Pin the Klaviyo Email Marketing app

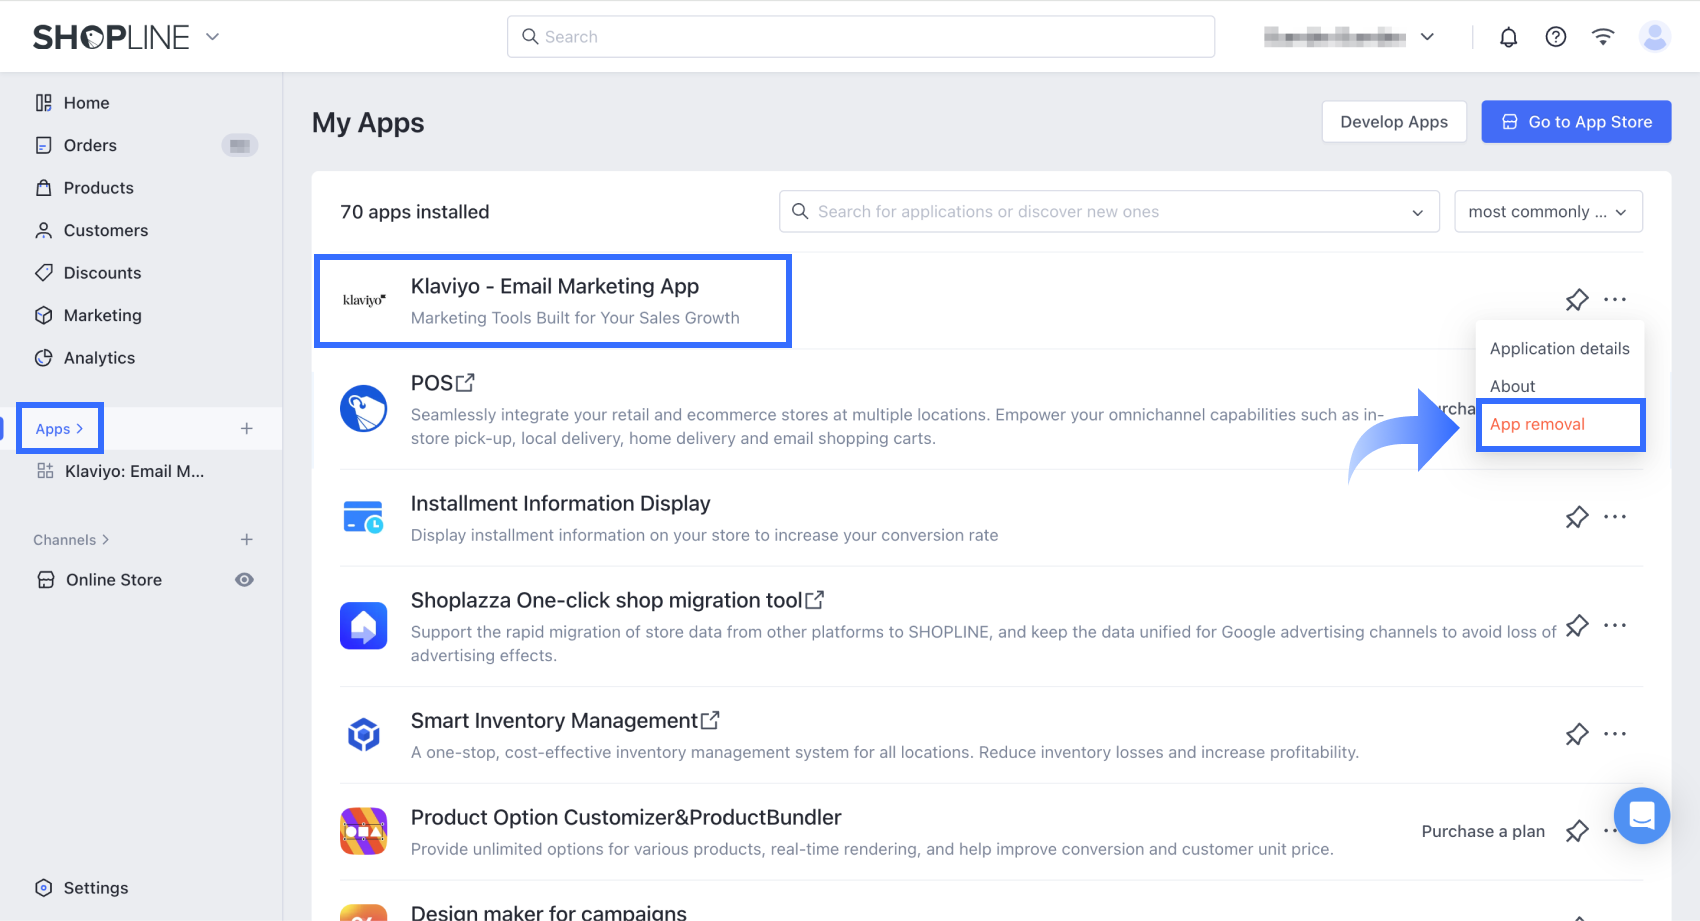(x=1576, y=300)
